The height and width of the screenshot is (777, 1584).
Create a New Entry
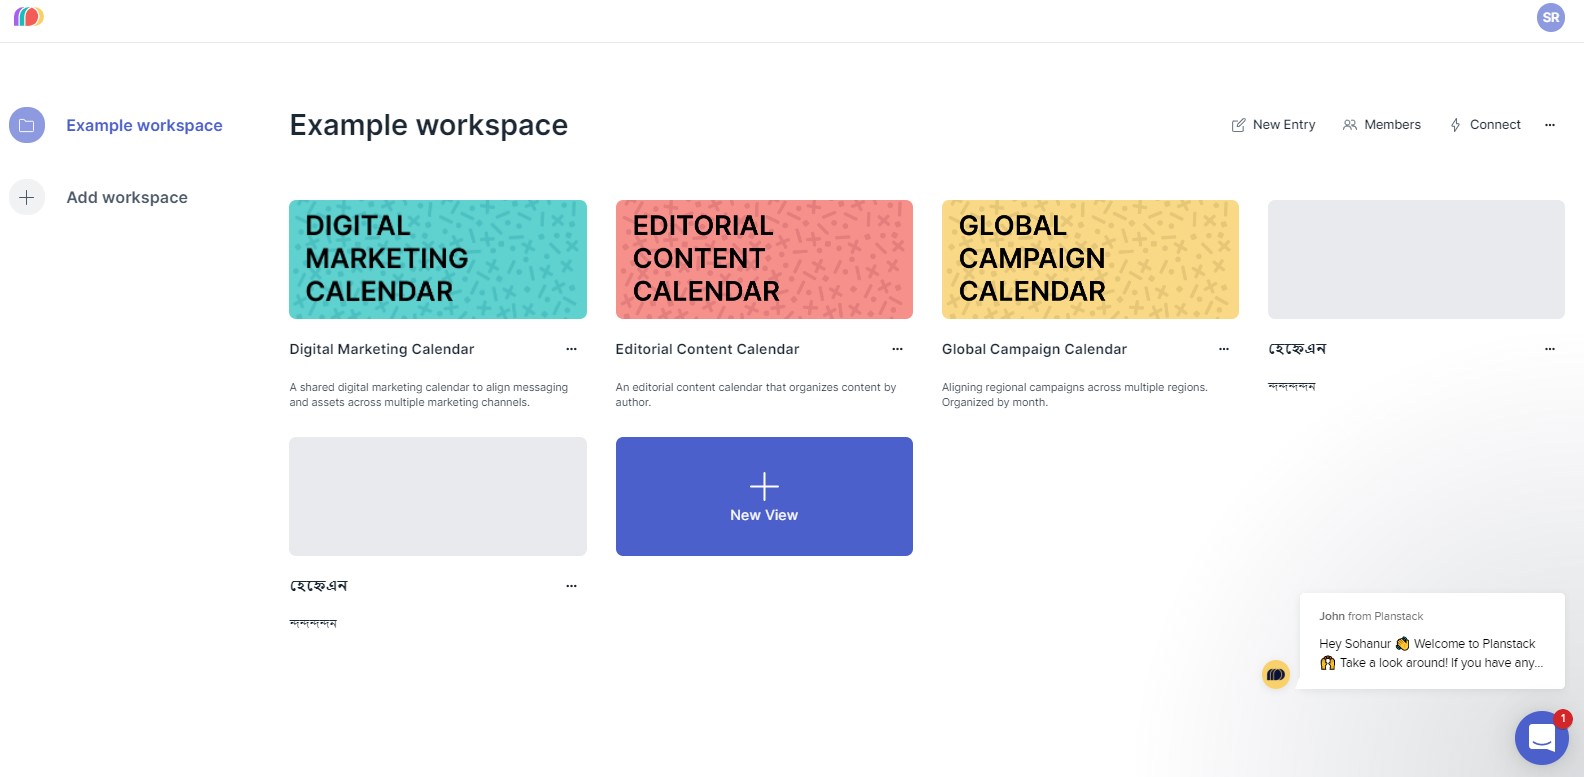pyautogui.click(x=1273, y=125)
